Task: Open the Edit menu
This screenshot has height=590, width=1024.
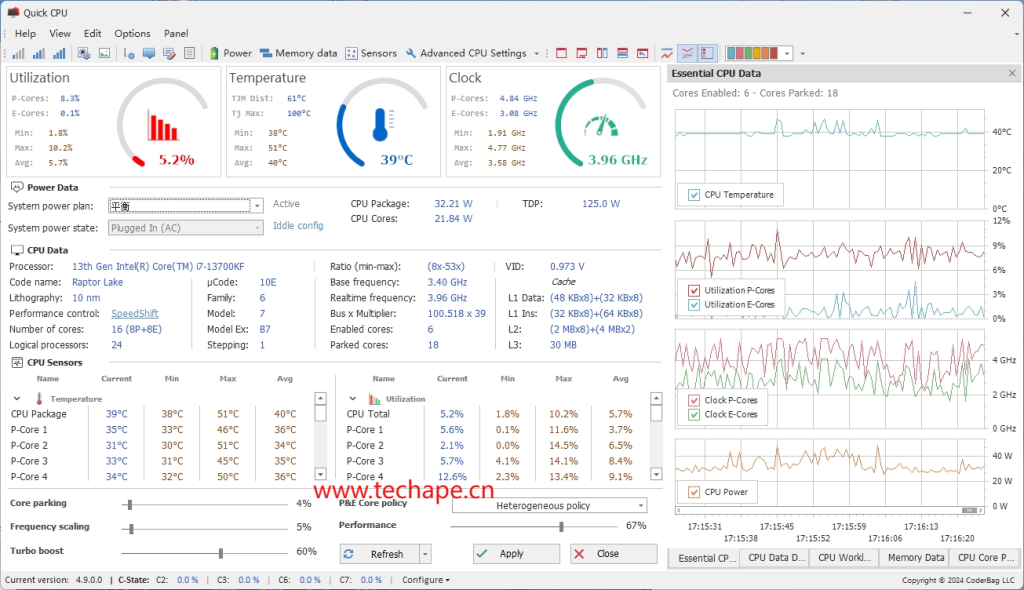Action: point(92,33)
